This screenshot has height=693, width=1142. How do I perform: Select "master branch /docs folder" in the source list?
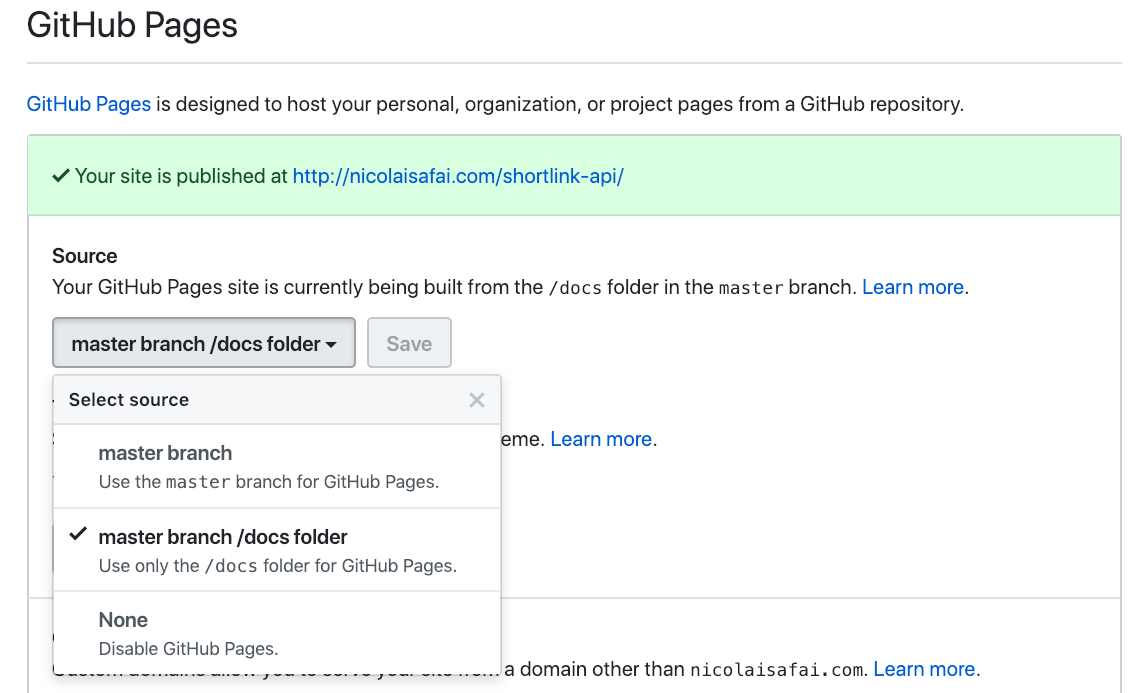coord(223,537)
